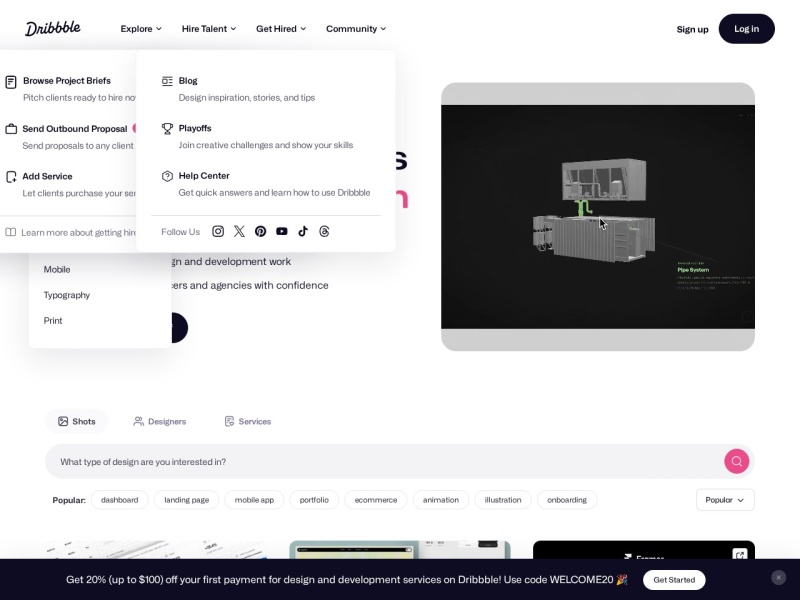Select the animation popular tag
The image size is (800, 600).
coord(441,500)
